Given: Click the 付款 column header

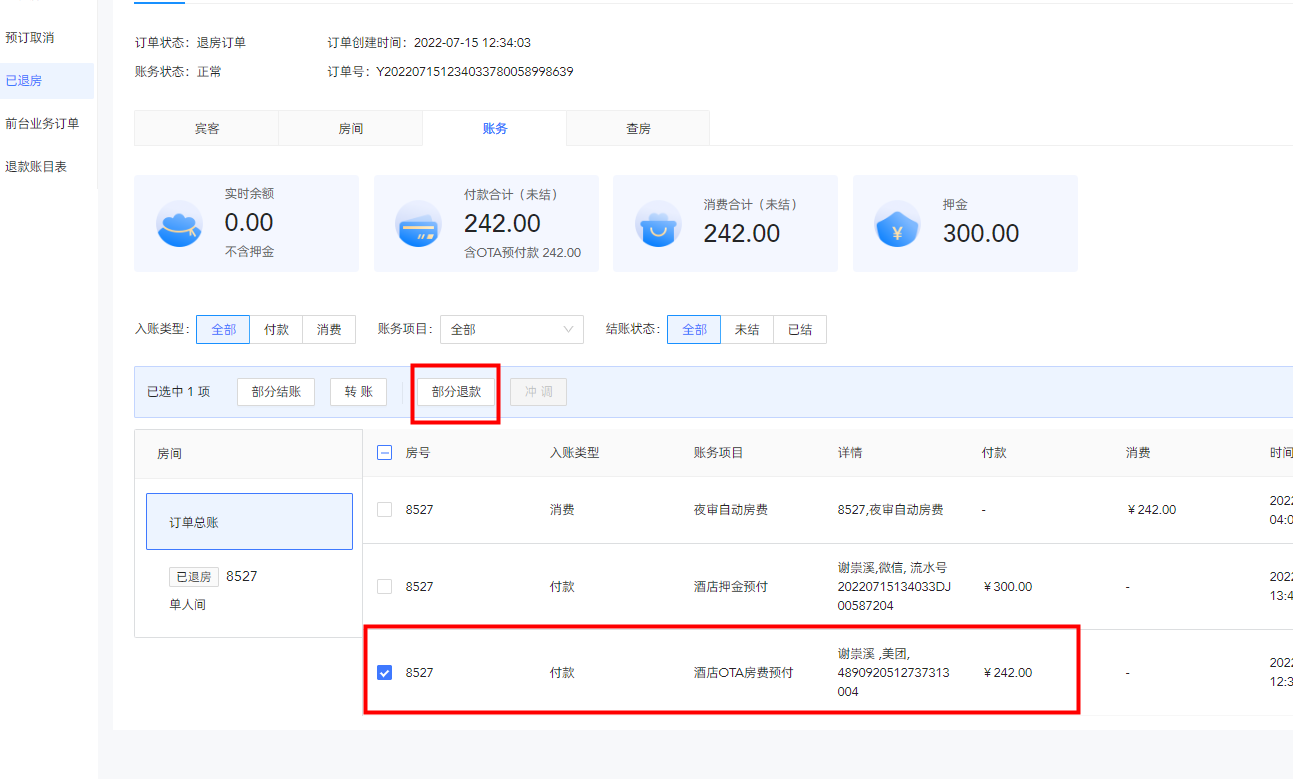Looking at the screenshot, I should (x=994, y=453).
